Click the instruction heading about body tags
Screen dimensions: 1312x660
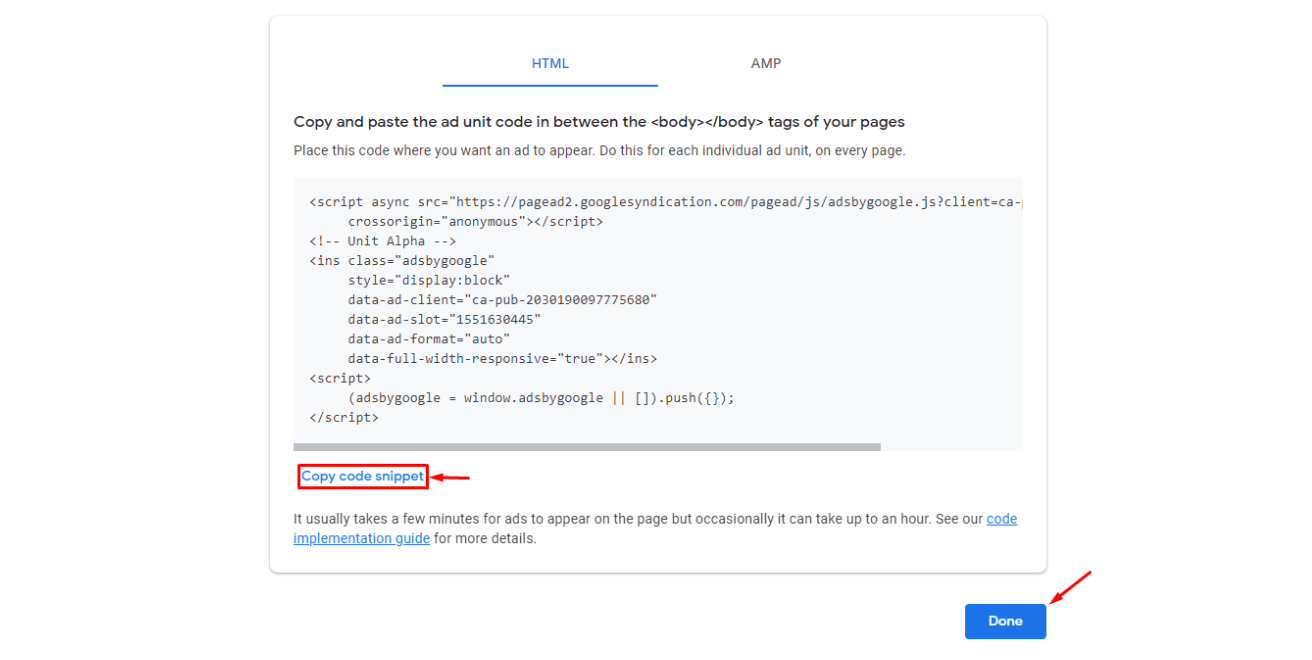pyautogui.click(x=598, y=121)
